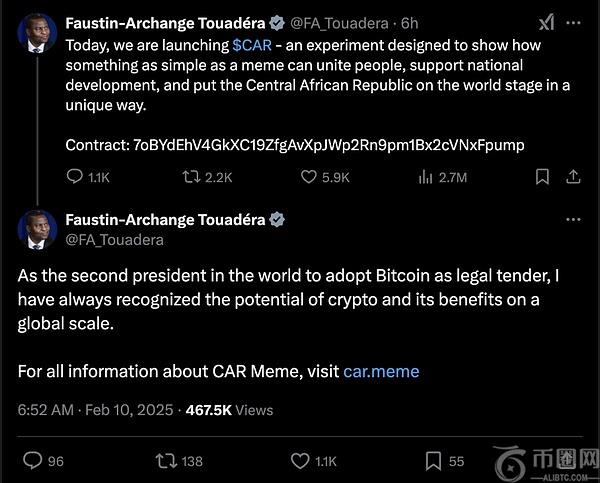Screen dimensions: 600x483
Task: Open the $CAR cashtag link
Action: 252,45
